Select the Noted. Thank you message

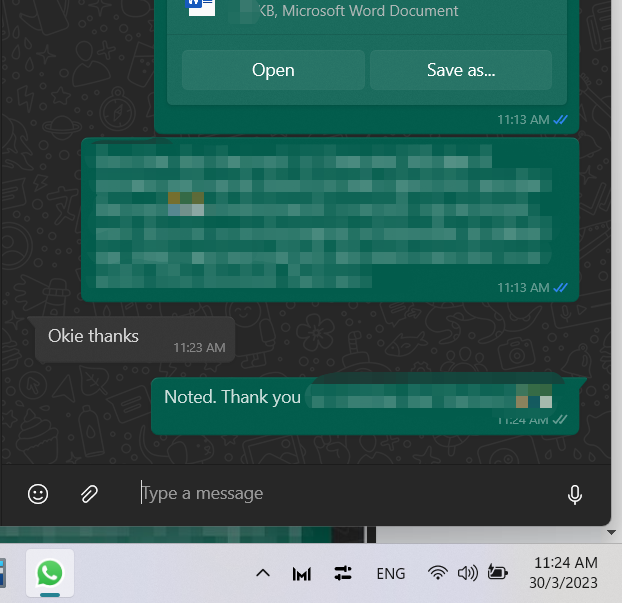coord(365,406)
